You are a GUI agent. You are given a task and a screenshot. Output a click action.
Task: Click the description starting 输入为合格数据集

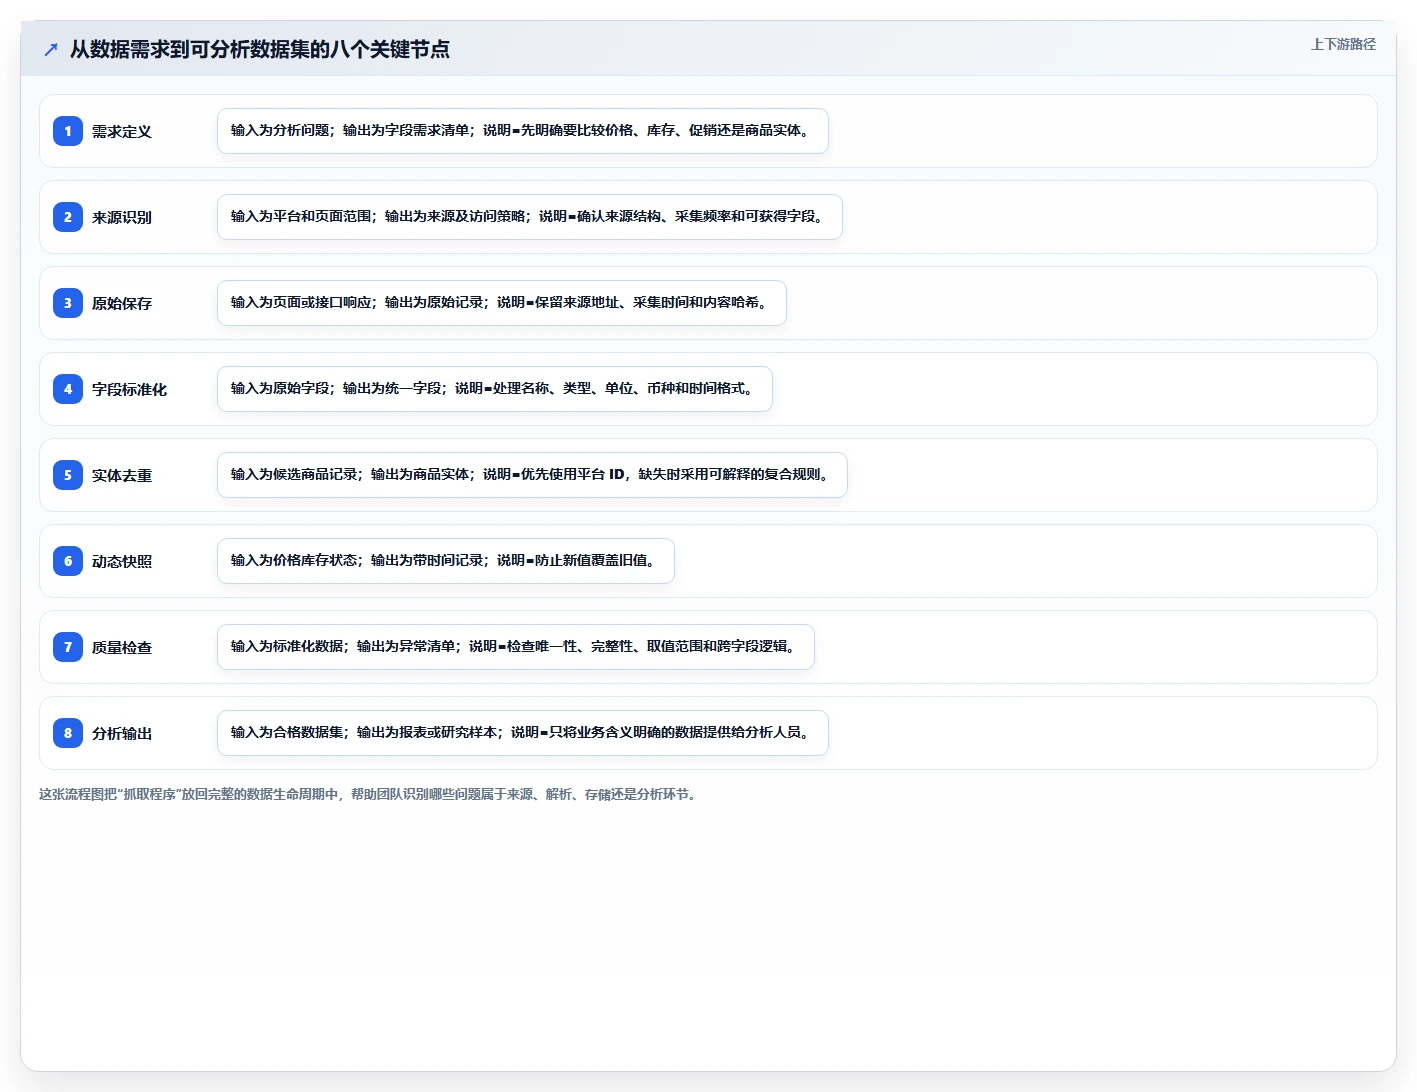(x=523, y=733)
